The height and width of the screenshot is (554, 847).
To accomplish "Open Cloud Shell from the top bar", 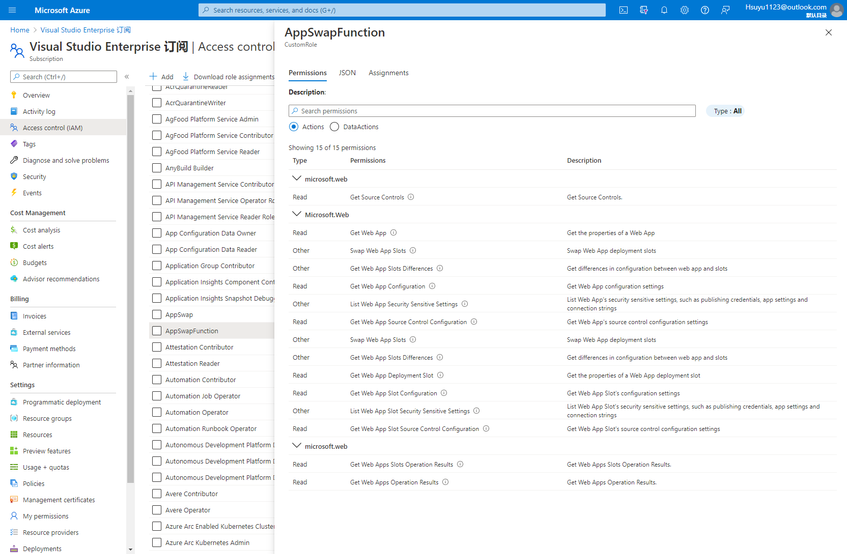I will click(x=623, y=10).
